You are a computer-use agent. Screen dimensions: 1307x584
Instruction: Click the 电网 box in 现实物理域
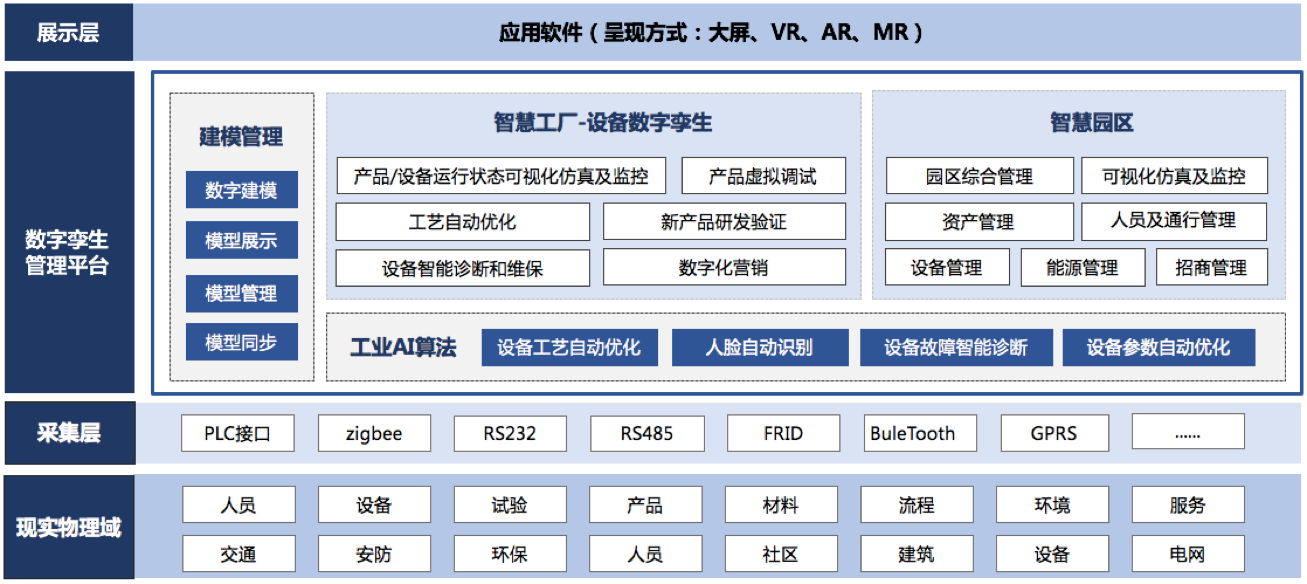pyautogui.click(x=1188, y=554)
